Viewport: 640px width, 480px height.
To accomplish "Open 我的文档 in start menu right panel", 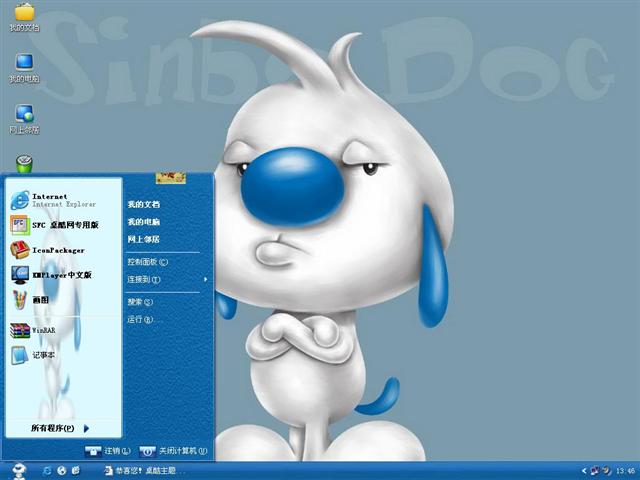I will 144,204.
